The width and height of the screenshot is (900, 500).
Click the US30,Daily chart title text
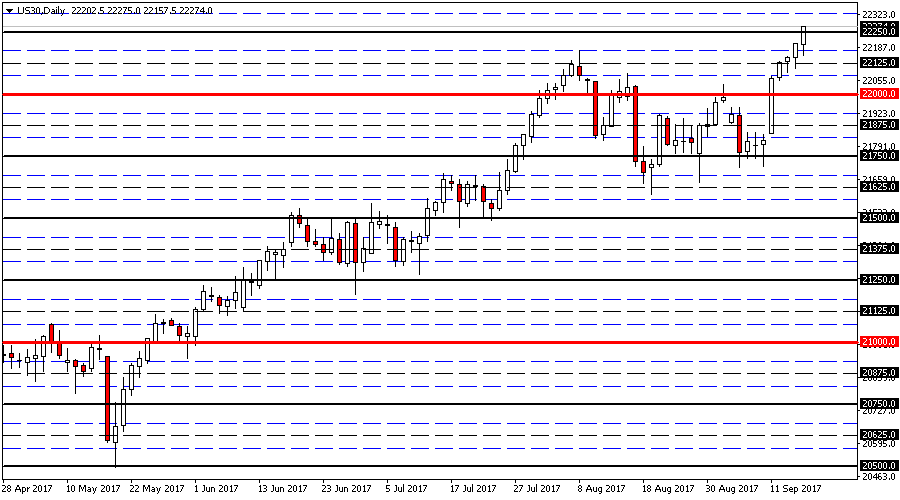point(41,10)
